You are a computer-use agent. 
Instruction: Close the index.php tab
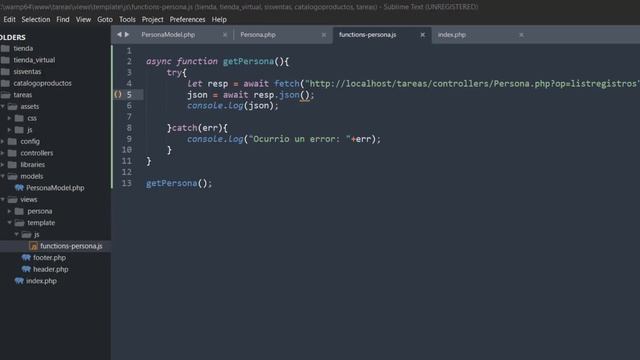coord(521,35)
